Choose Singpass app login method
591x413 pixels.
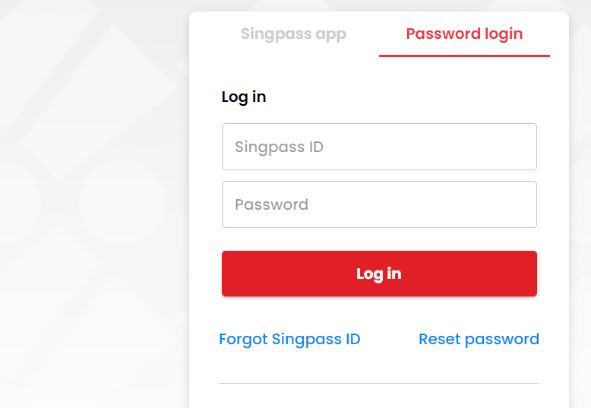pos(293,34)
